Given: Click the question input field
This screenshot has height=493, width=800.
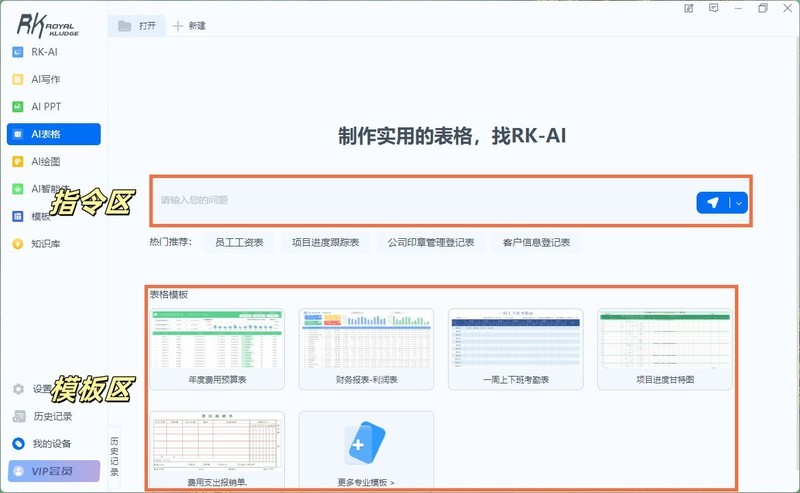Looking at the screenshot, I should point(423,201).
